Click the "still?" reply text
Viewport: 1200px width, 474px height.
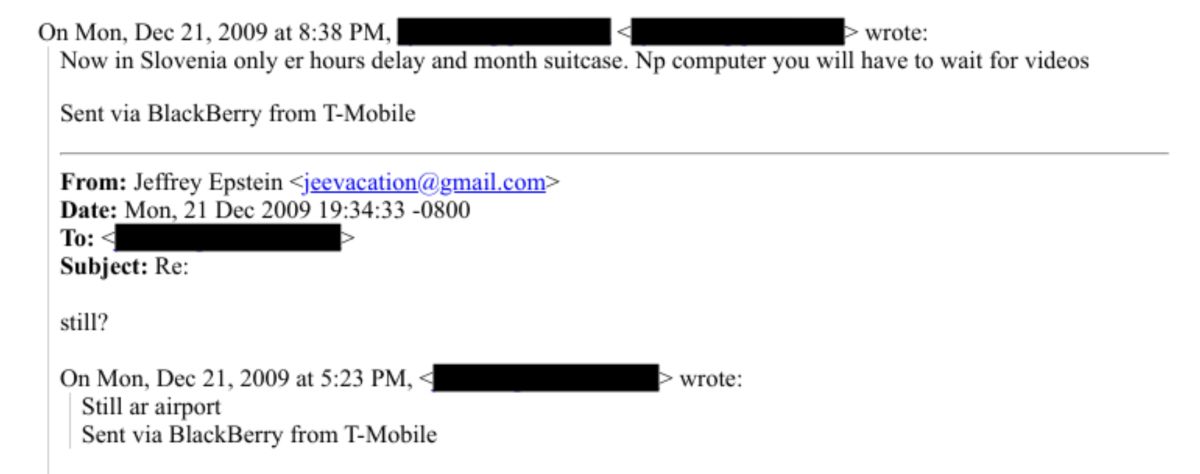coord(86,323)
